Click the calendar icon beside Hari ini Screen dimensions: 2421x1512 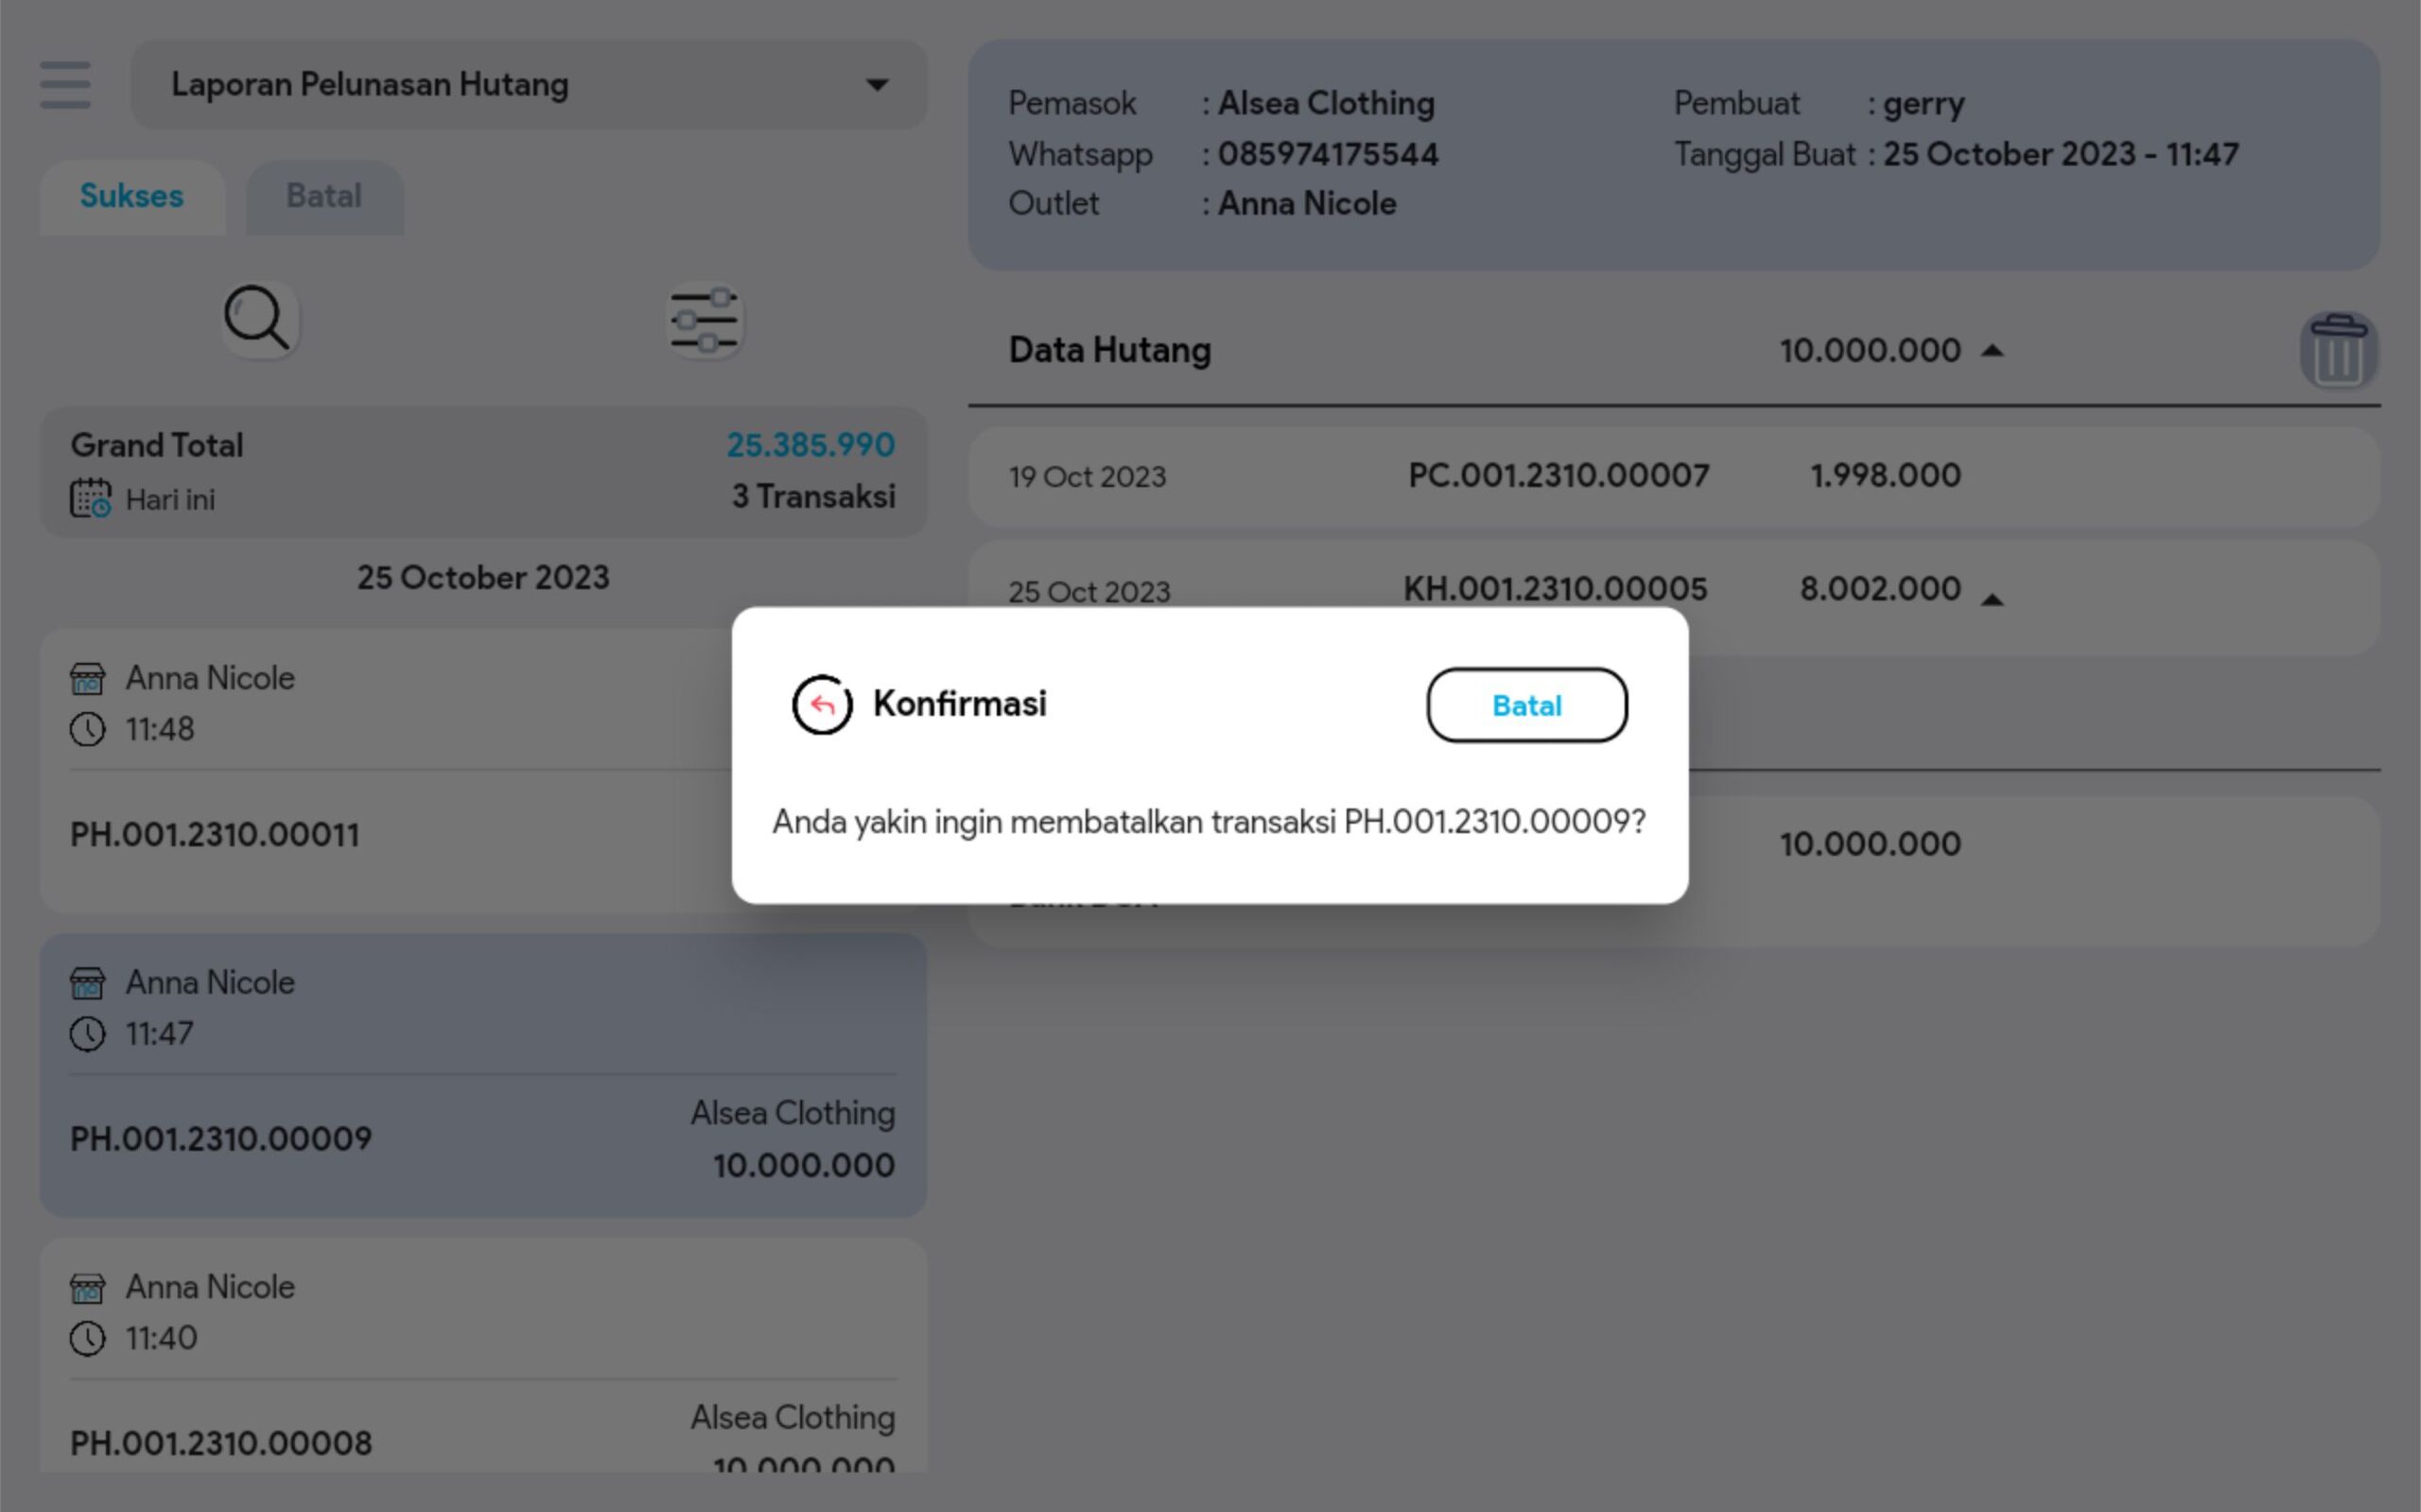(90, 499)
